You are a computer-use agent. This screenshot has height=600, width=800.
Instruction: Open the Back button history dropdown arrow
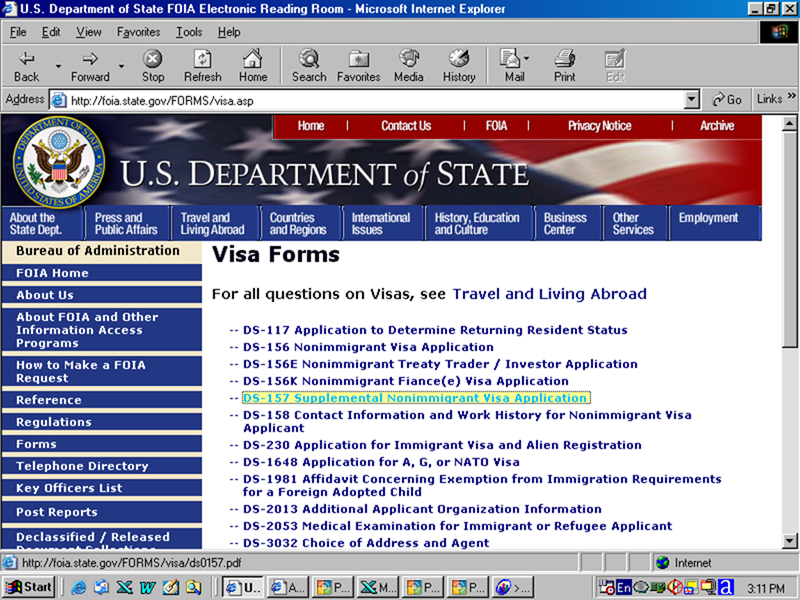click(58, 66)
